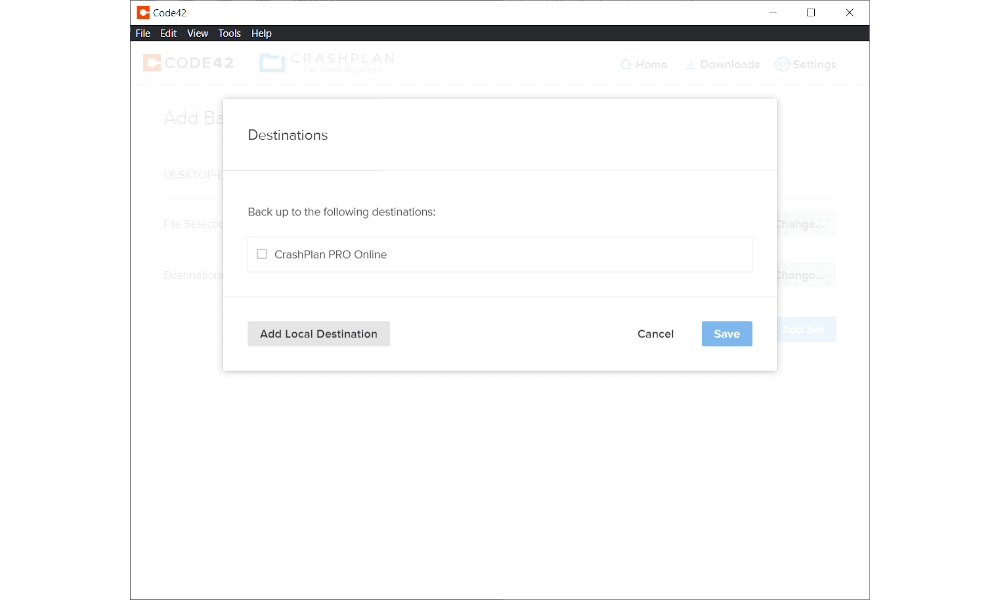This screenshot has width=1000, height=600.
Task: Open the Downloads link text
Action: (x=730, y=64)
